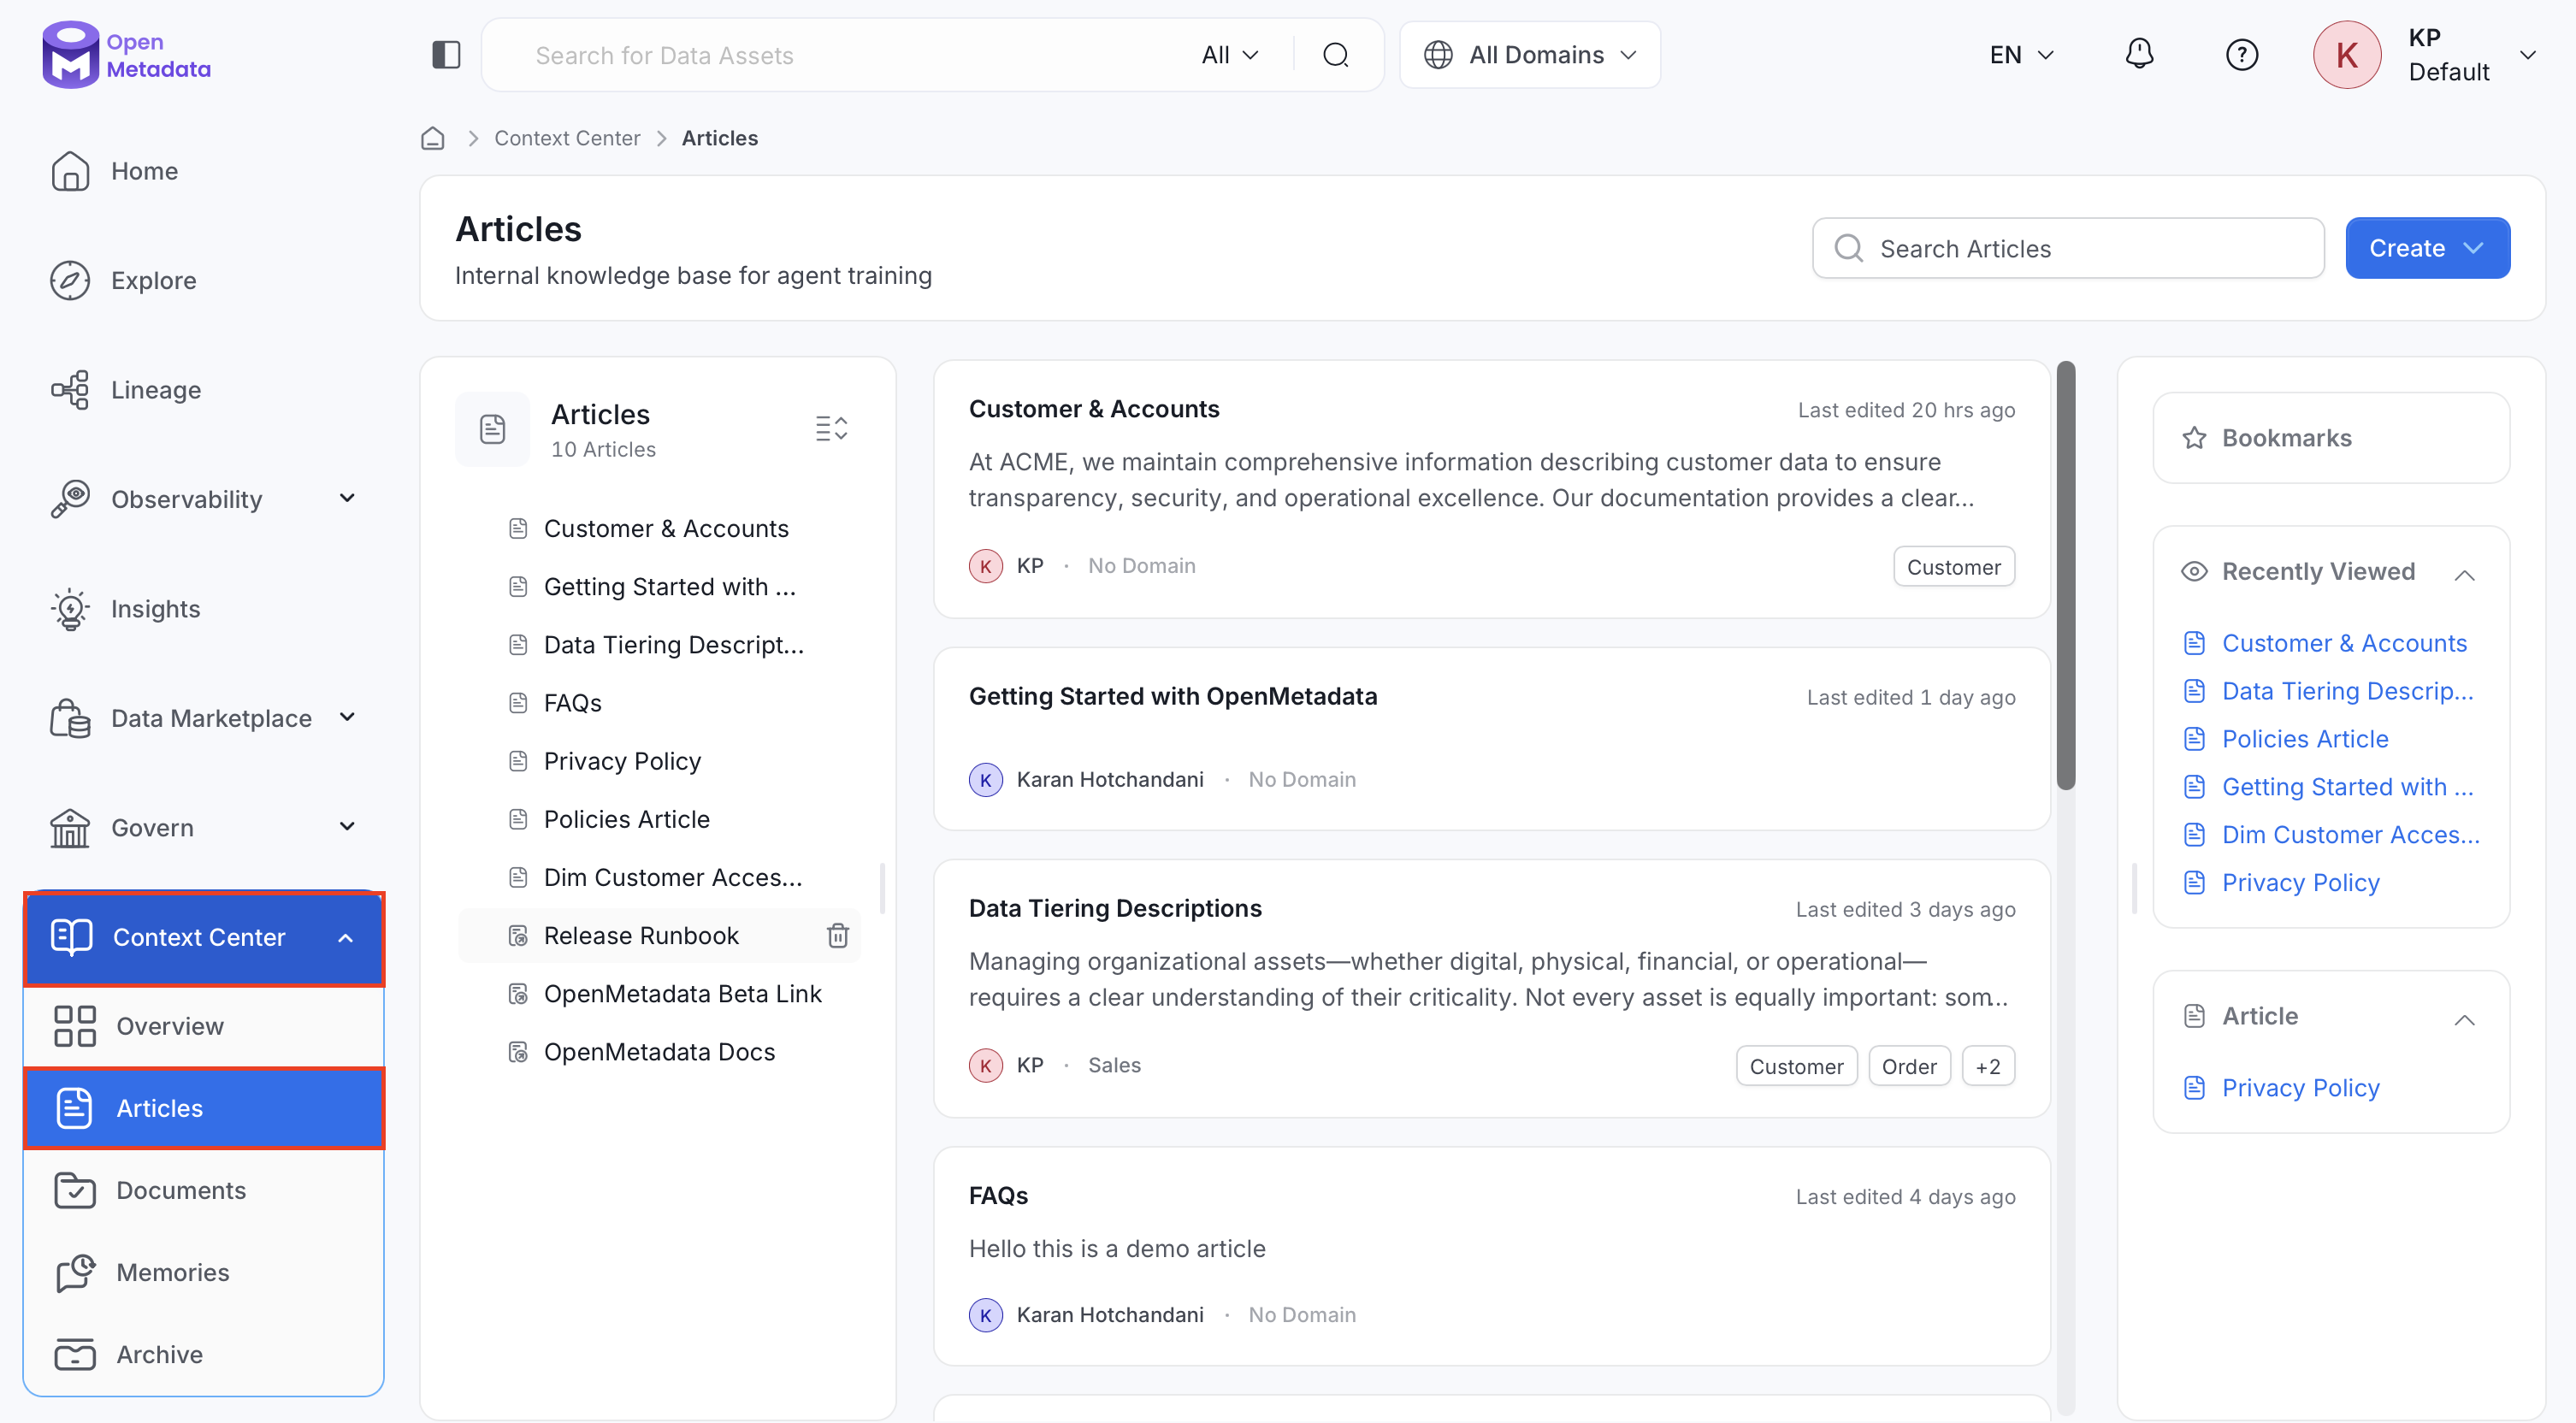Click Context Center breadcrumb link
The image size is (2576, 1423).
pos(567,138)
